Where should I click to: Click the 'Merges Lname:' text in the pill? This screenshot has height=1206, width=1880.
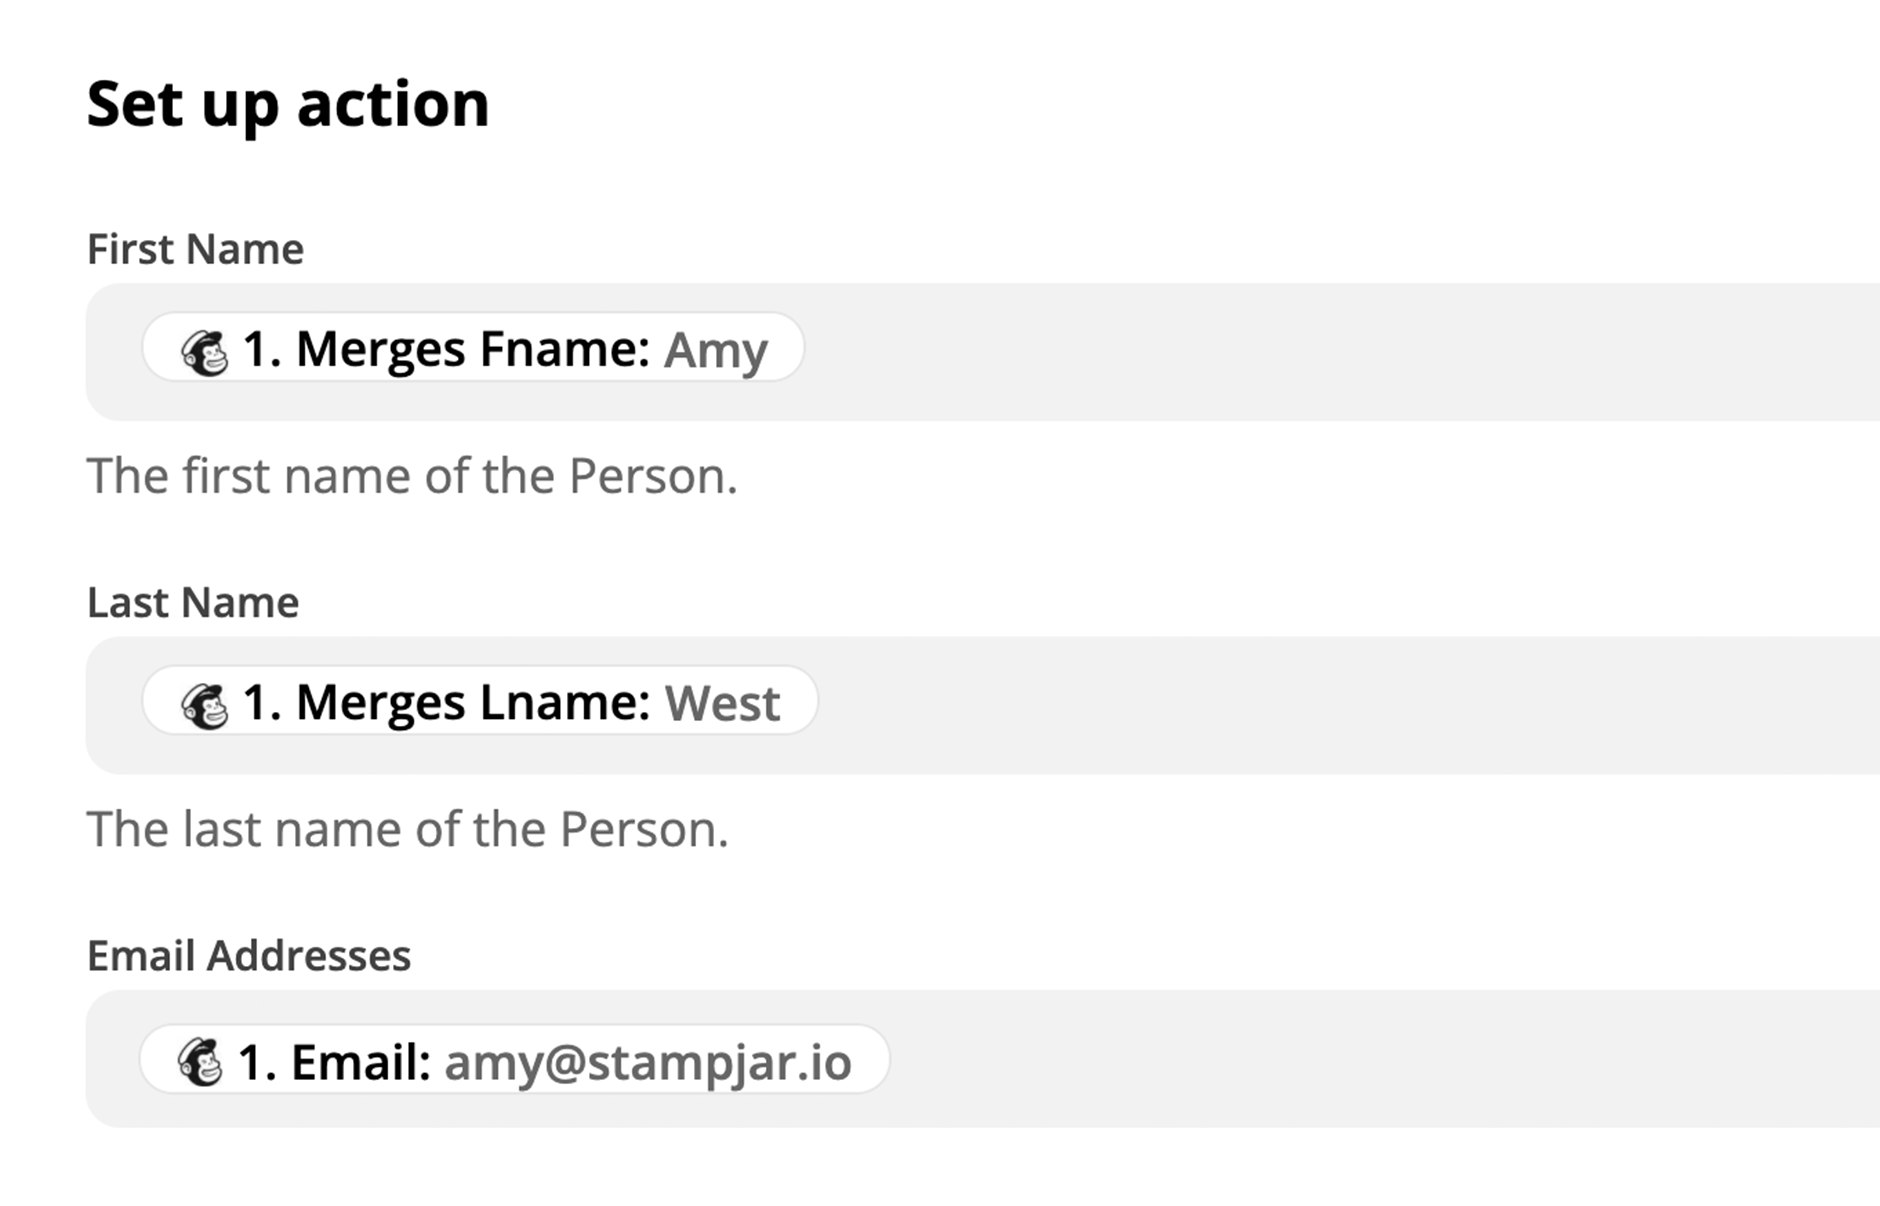tap(473, 703)
